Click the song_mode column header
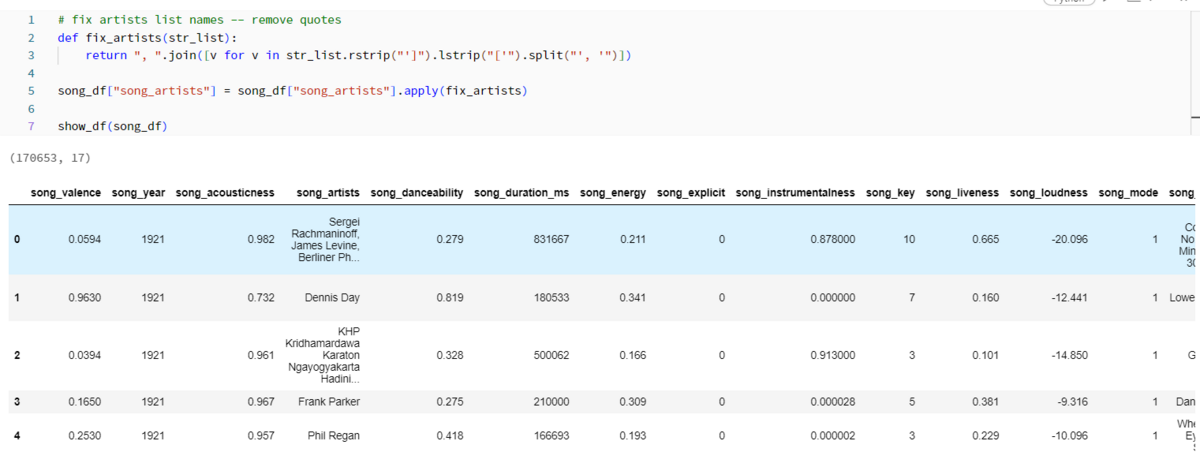The image size is (1200, 467). (x=1128, y=192)
